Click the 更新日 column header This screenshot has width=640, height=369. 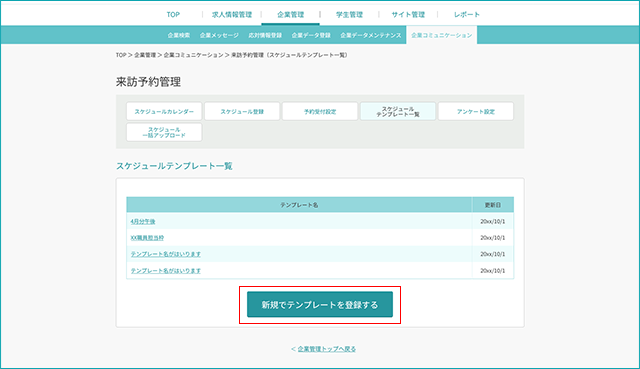(493, 205)
